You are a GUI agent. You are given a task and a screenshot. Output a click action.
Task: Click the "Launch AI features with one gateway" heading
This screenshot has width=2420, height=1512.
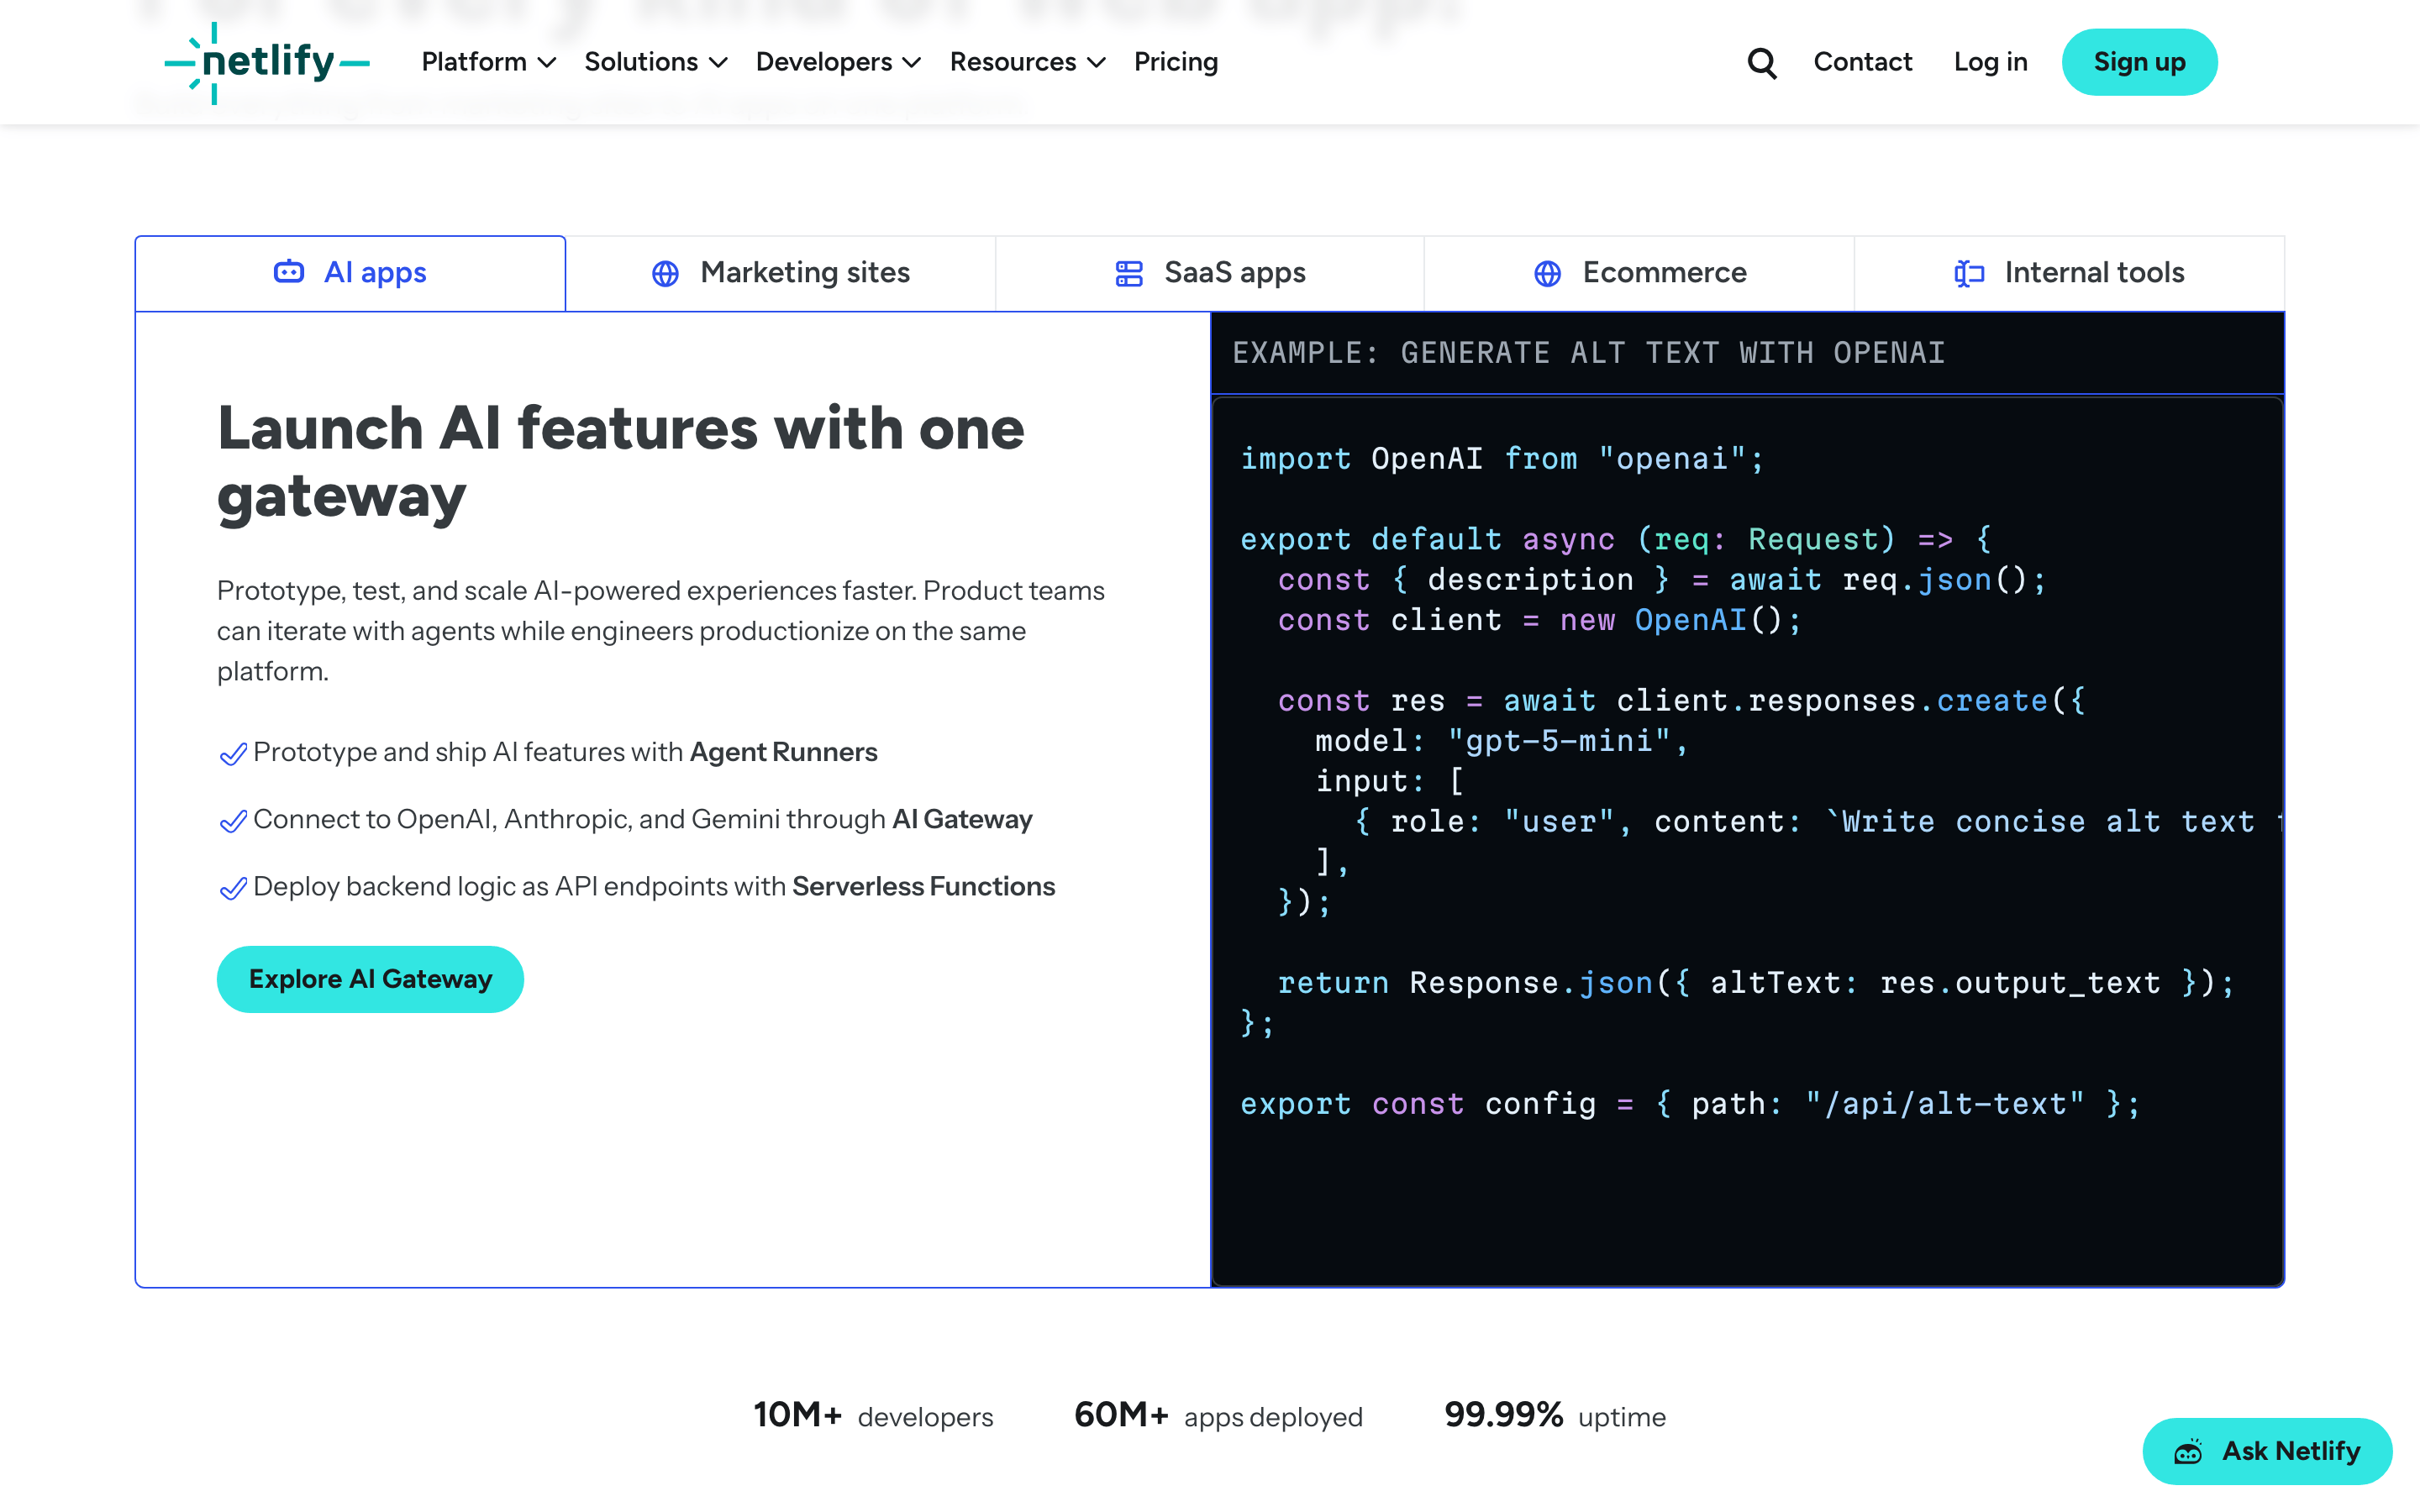pos(621,462)
